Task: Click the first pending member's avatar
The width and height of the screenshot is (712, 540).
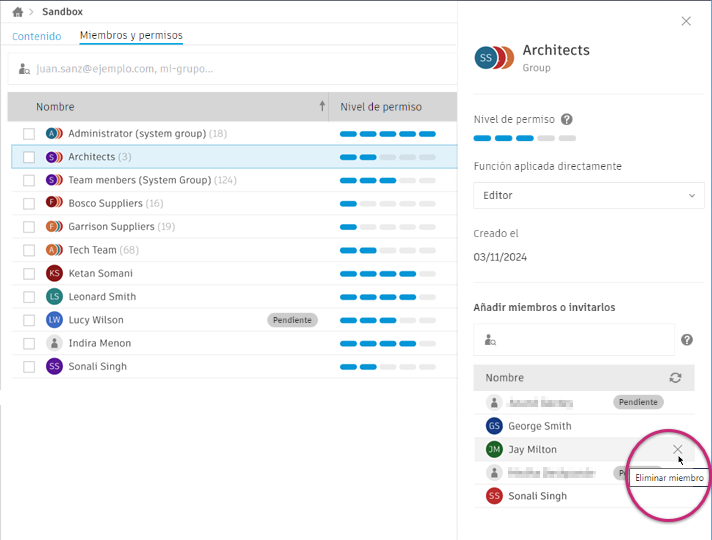Action: pos(494,402)
